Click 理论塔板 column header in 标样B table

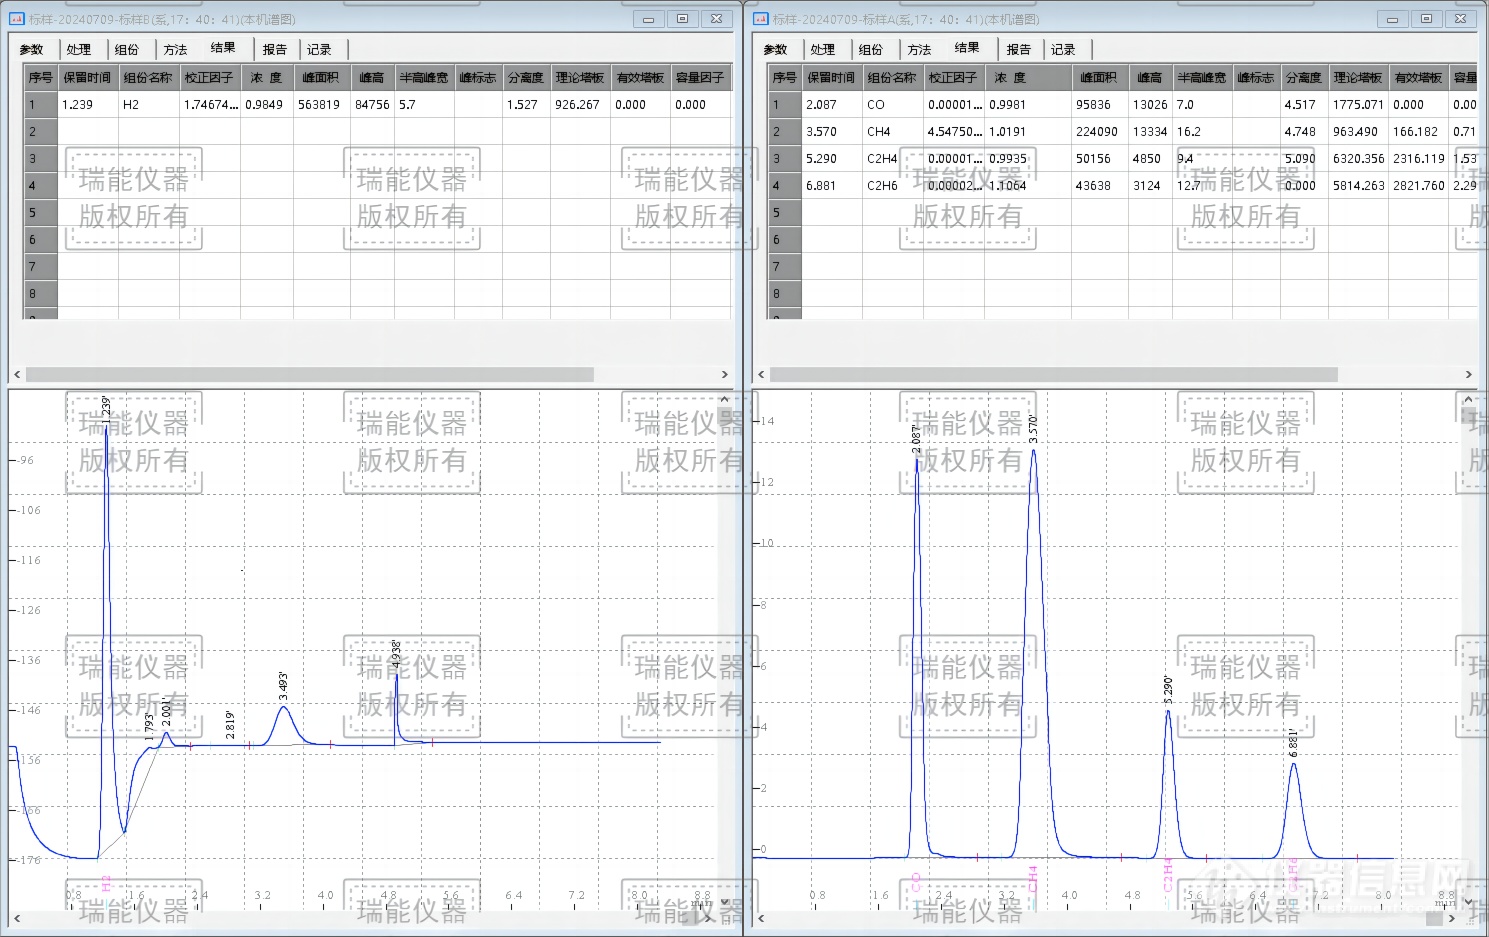tap(580, 77)
